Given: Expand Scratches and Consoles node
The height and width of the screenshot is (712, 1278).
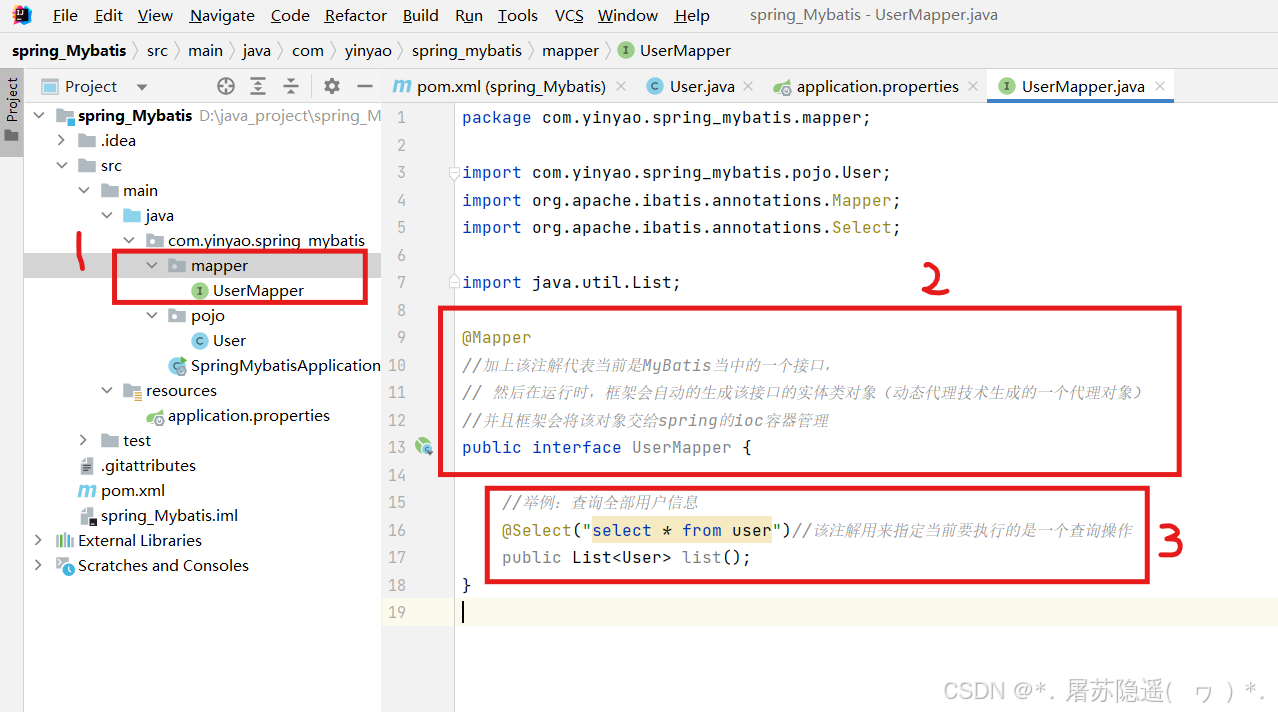Looking at the screenshot, I should (x=38, y=566).
